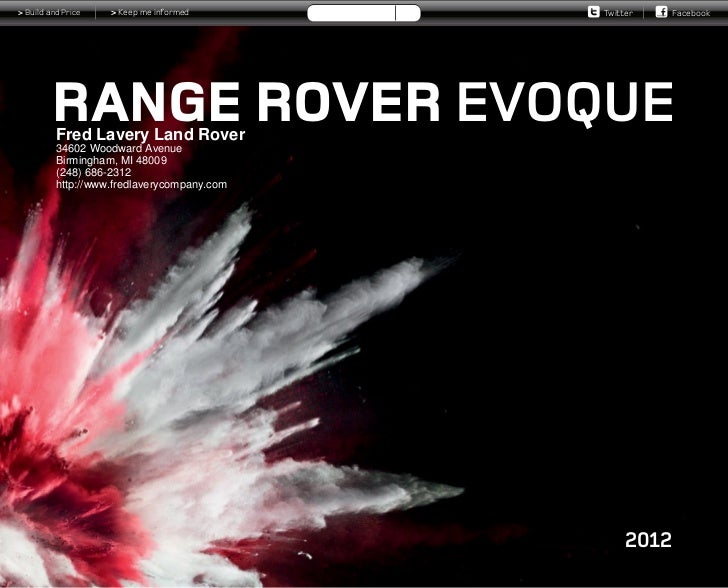728x588 pixels.
Task: Click the Fred Lavery Land Rover heading
Action: pos(150,134)
